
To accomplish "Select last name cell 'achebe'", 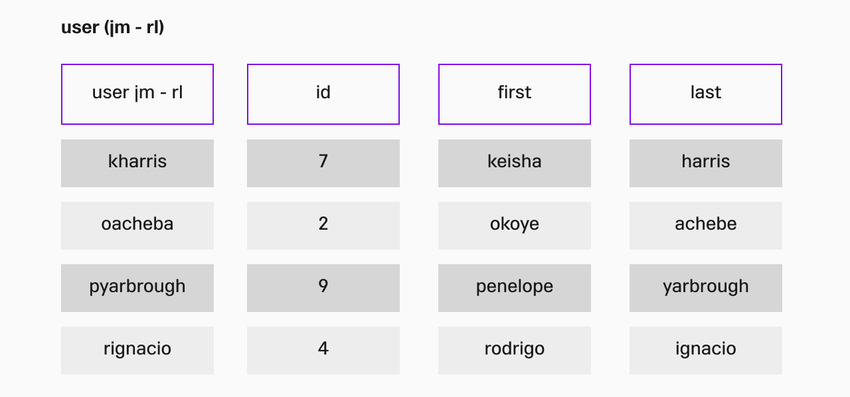I will (x=706, y=226).
